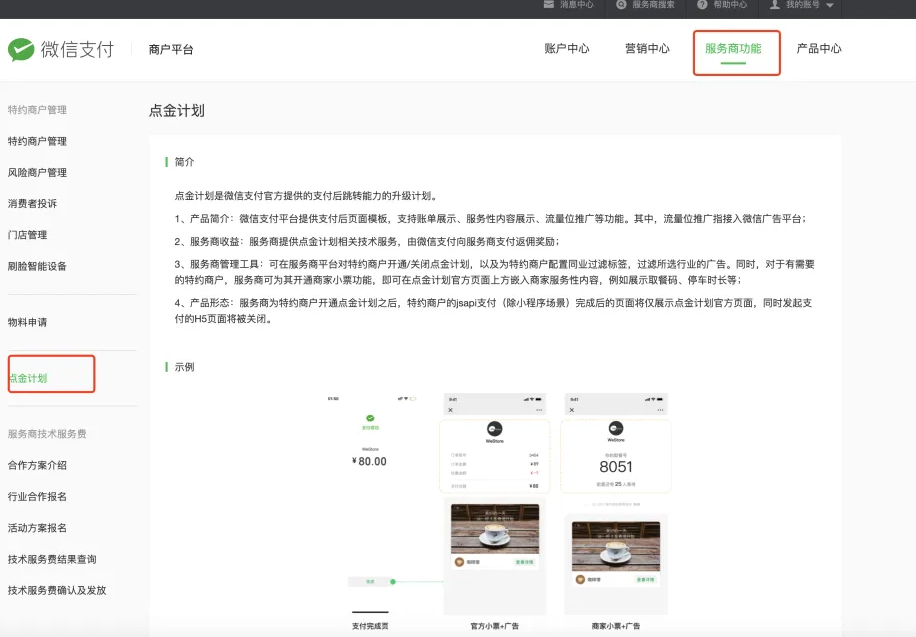Open 风险商户管理 sidebar link
This screenshot has width=916, height=637.
click(37, 173)
